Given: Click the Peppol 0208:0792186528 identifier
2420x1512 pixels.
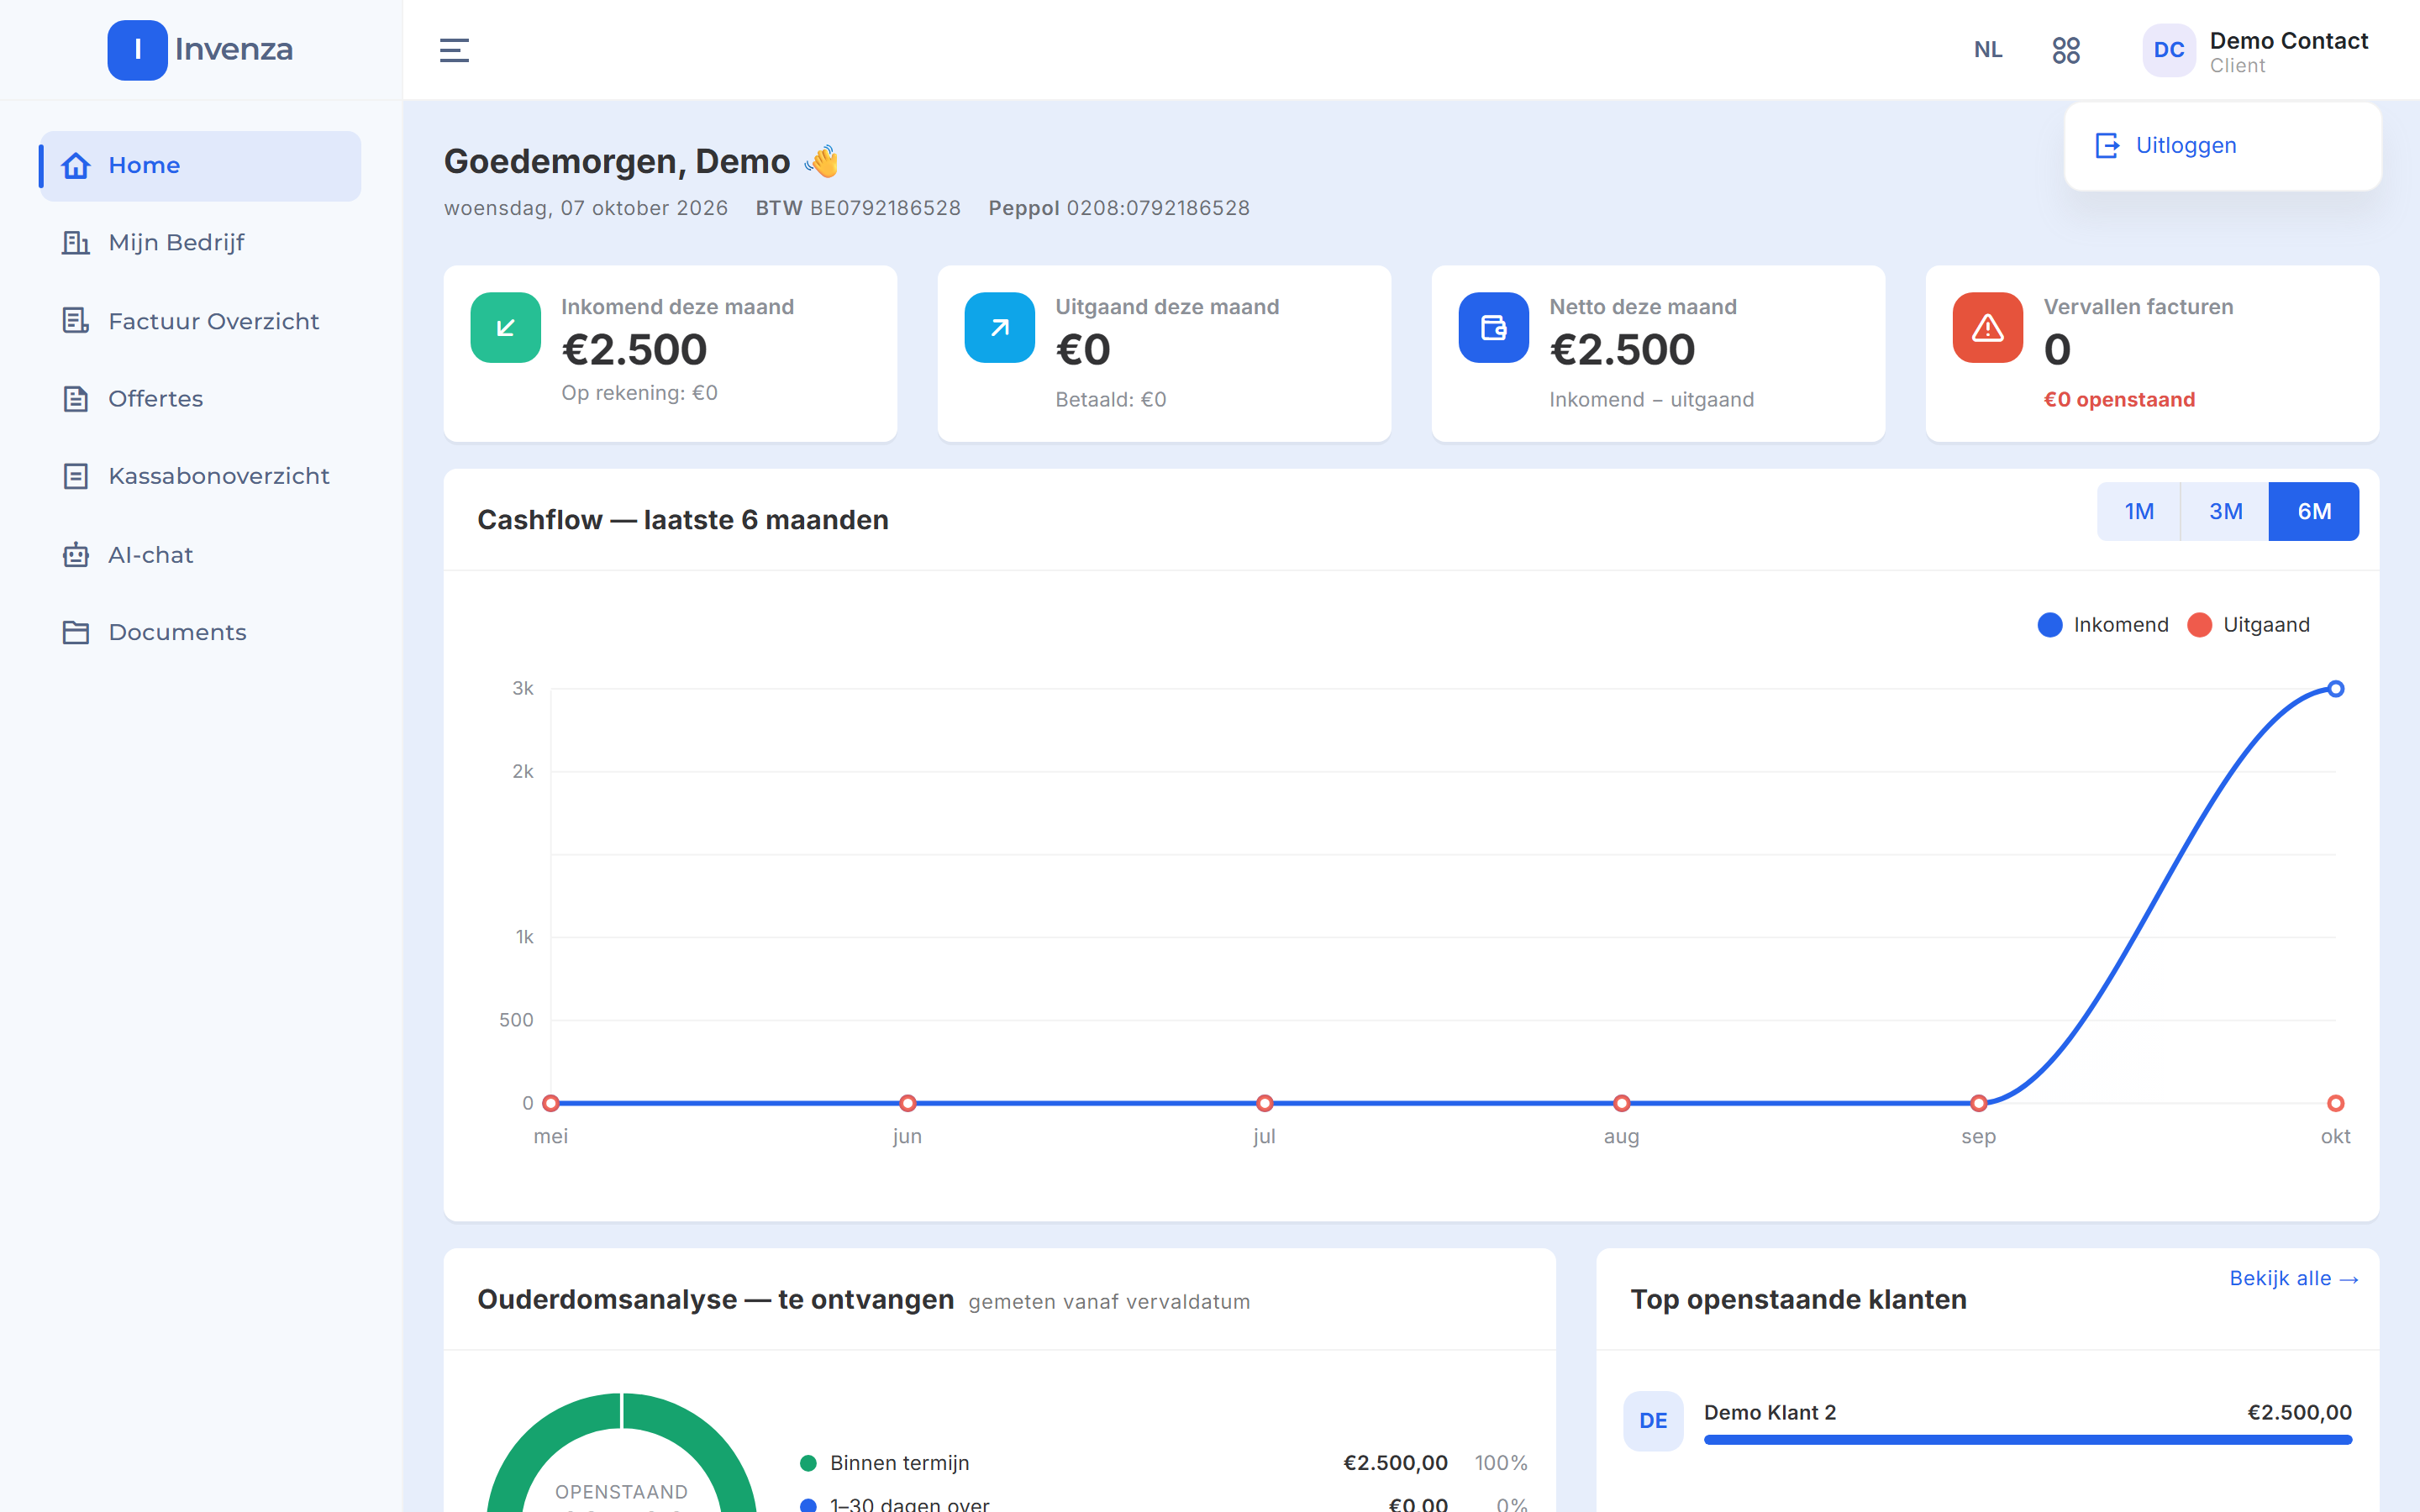Looking at the screenshot, I should [1119, 208].
